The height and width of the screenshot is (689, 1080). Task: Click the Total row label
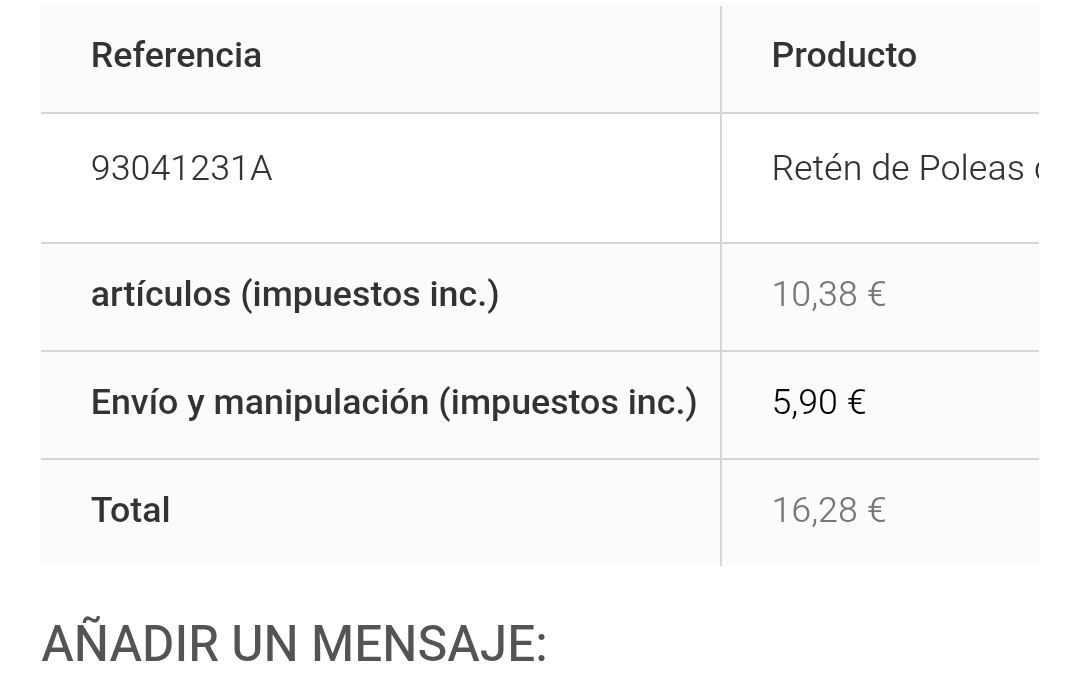130,511
